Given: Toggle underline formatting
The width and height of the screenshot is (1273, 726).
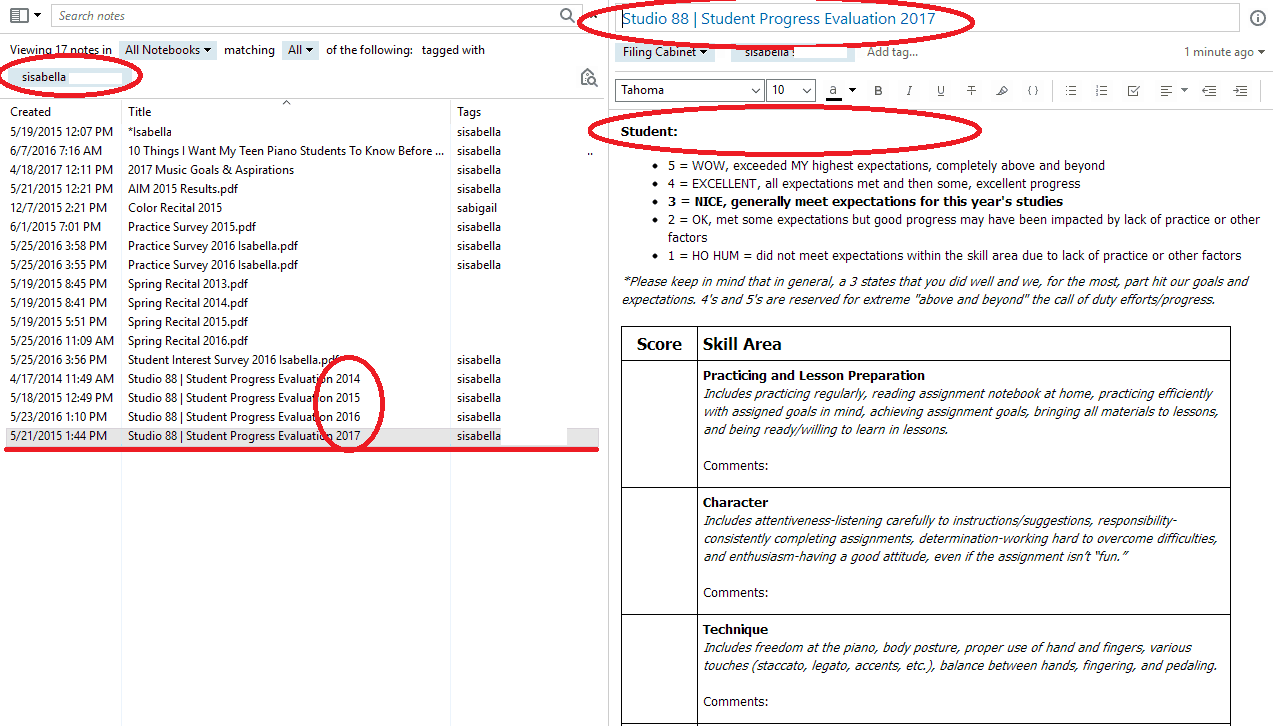Looking at the screenshot, I should pyautogui.click(x=940, y=91).
